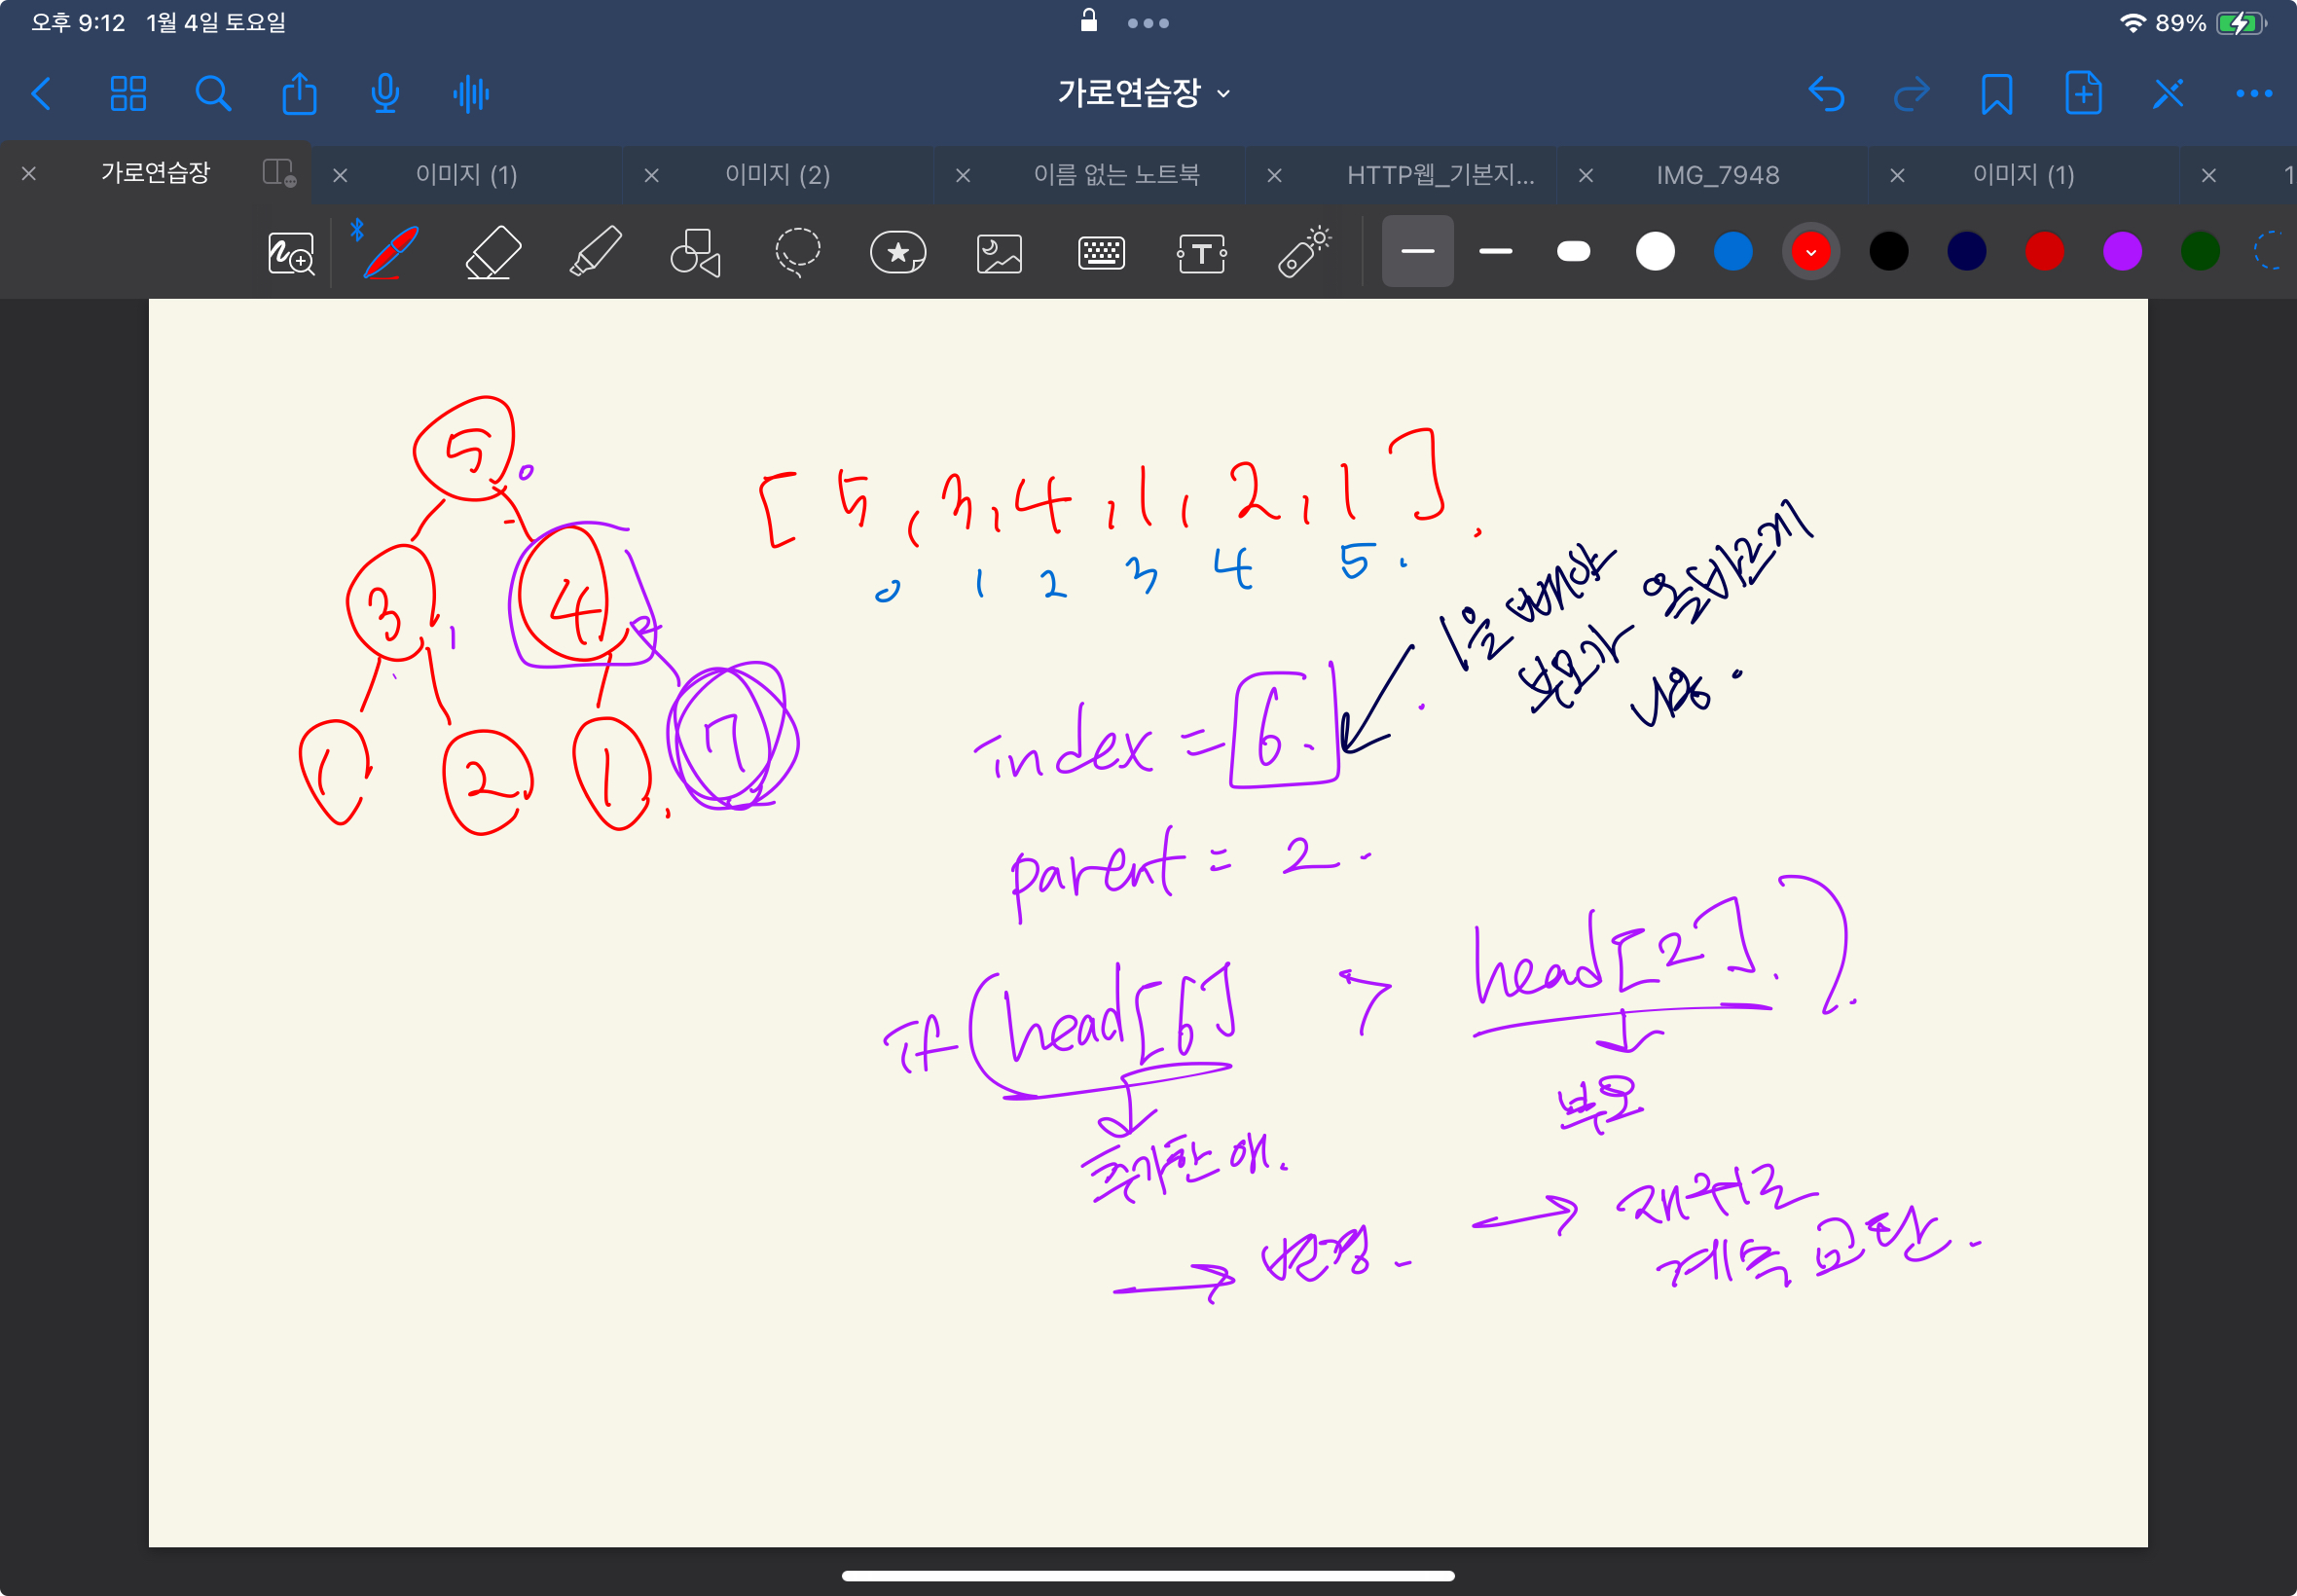Select the Laser pointer tool
Screen dimensions: 2297x1596
(x=1303, y=252)
